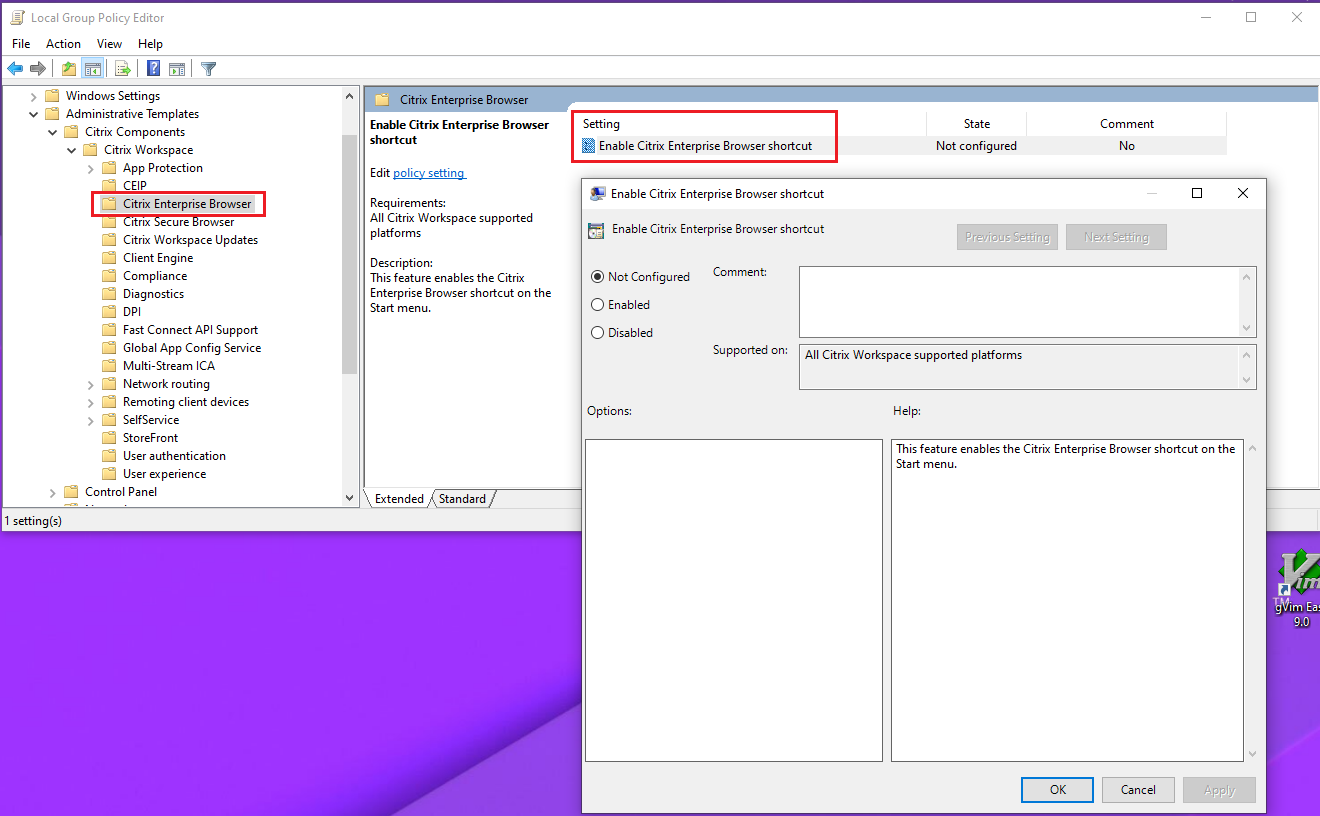1320x816 pixels.
Task: Toggle the action pane using its toolbar icon
Action: point(177,68)
